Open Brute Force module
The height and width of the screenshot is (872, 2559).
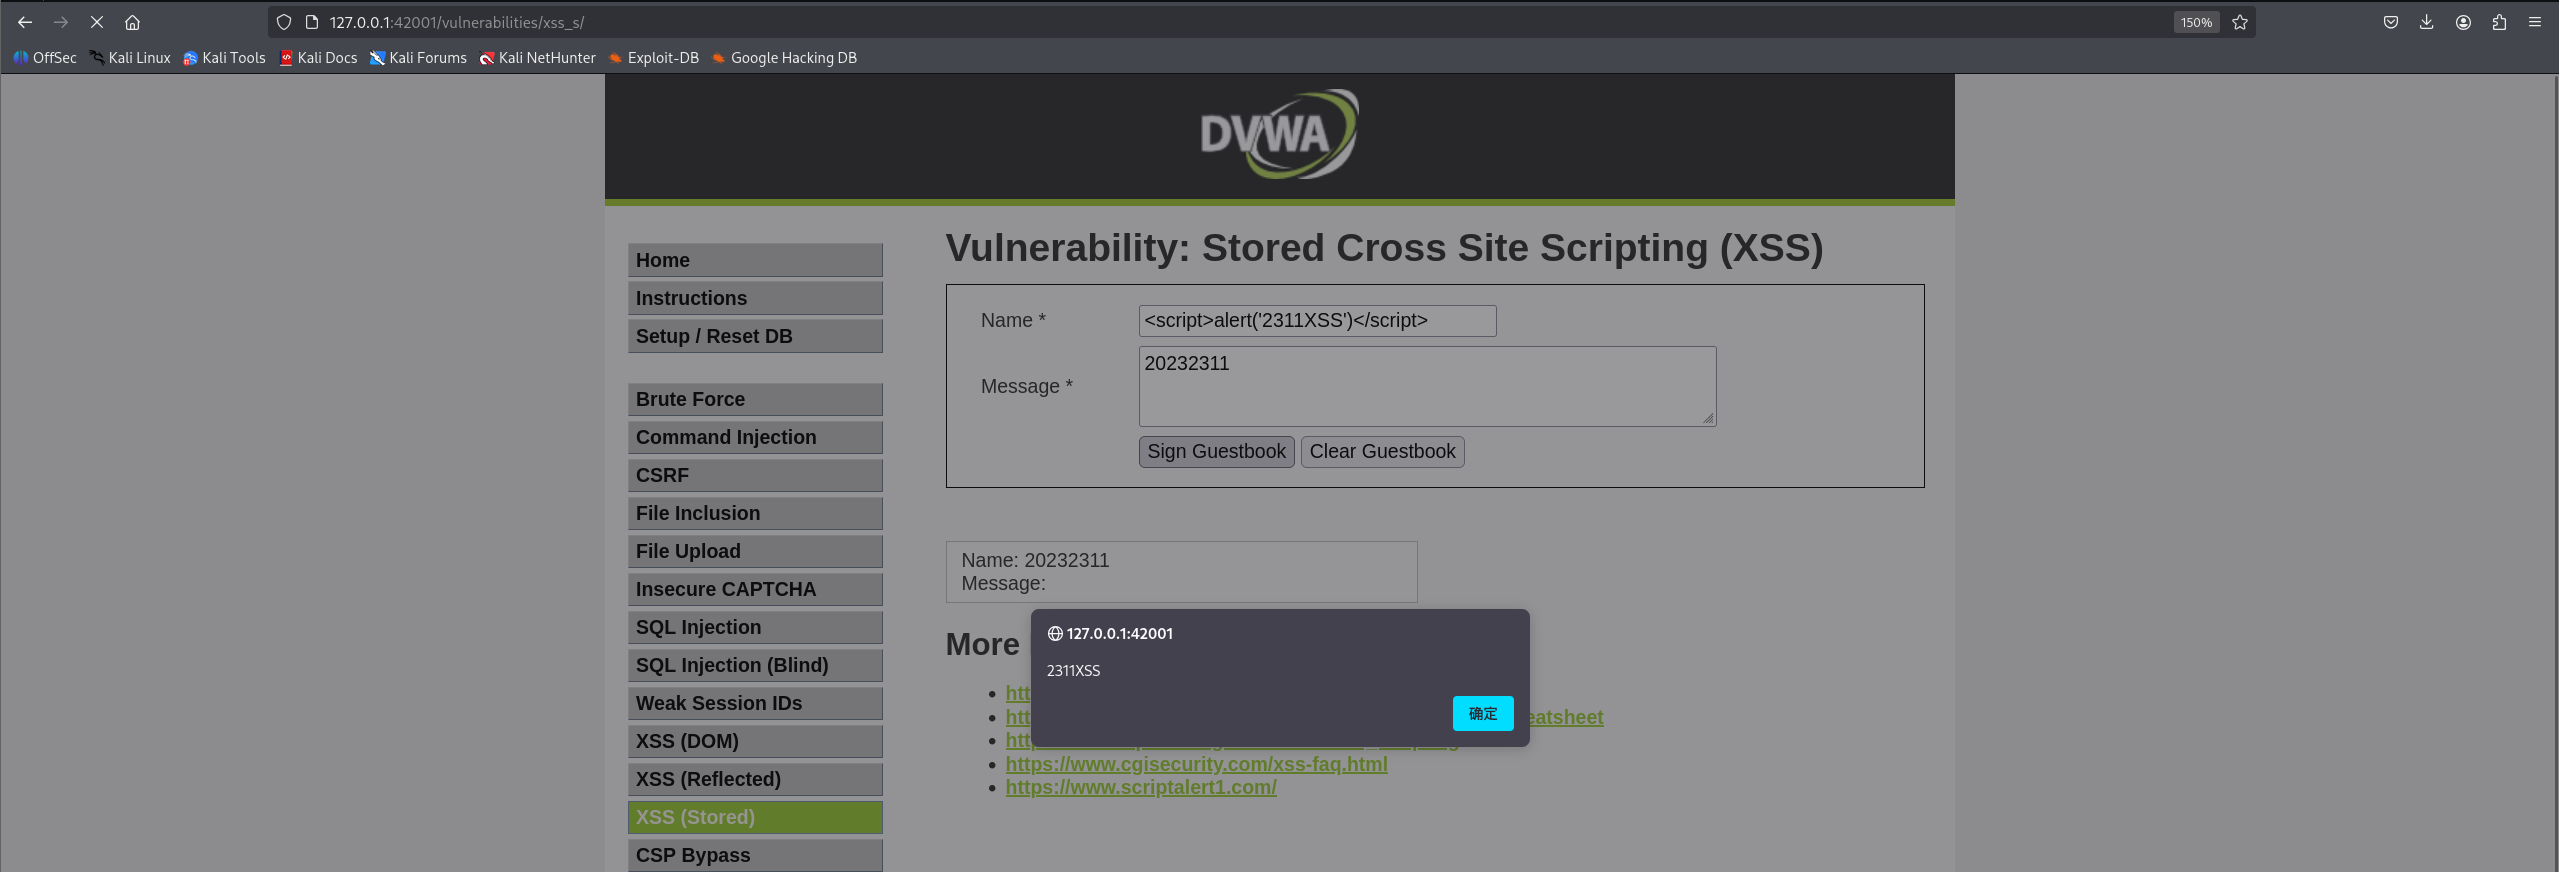click(755, 399)
